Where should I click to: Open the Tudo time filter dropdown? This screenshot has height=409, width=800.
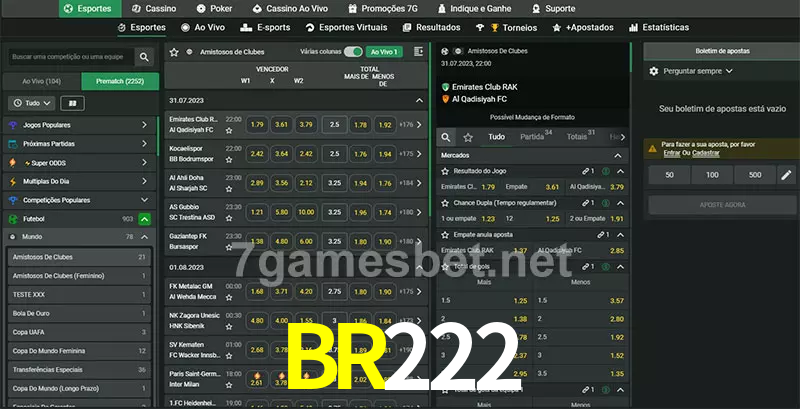click(32, 103)
